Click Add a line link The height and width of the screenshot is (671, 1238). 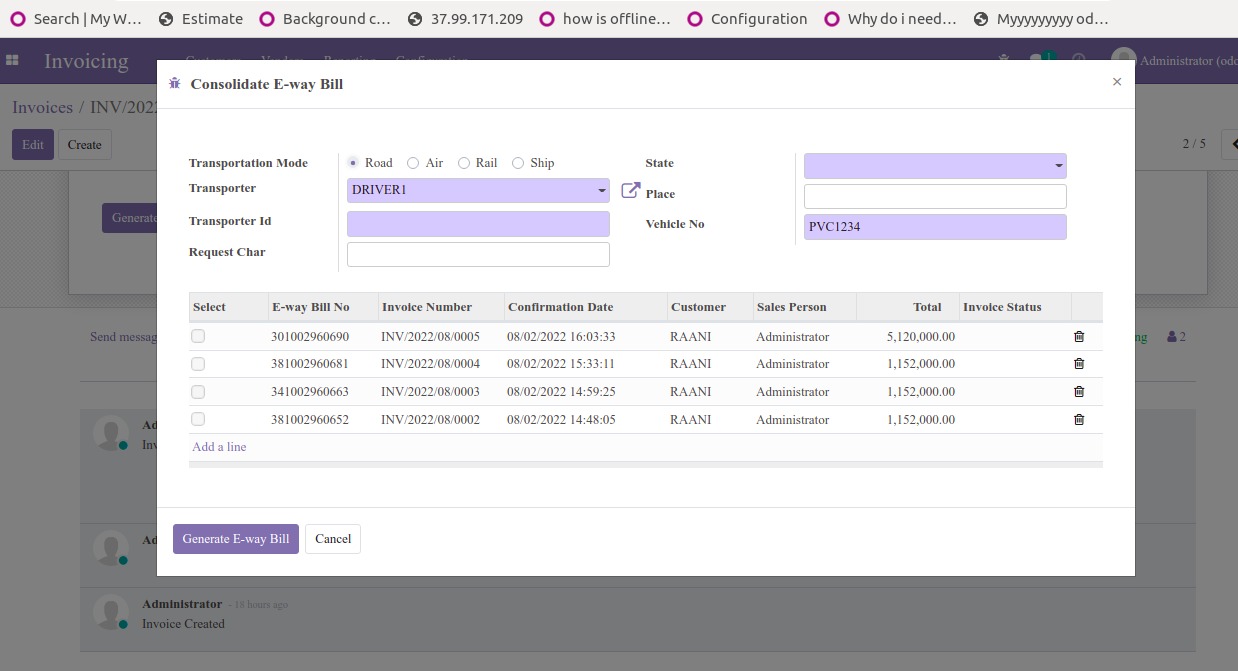coord(219,447)
